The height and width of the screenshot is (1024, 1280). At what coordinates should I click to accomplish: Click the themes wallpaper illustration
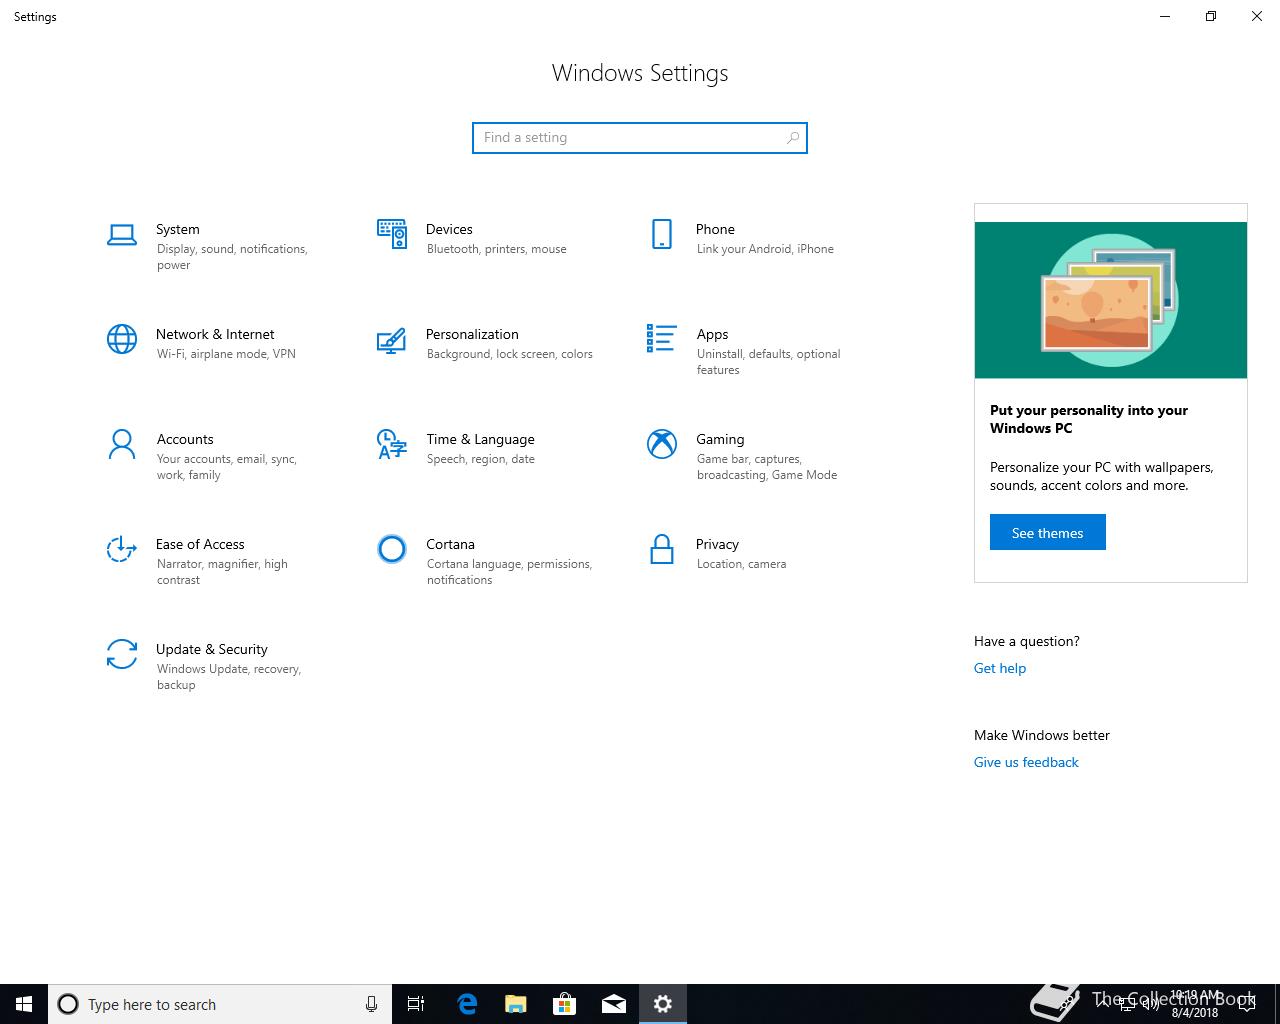(x=1111, y=300)
